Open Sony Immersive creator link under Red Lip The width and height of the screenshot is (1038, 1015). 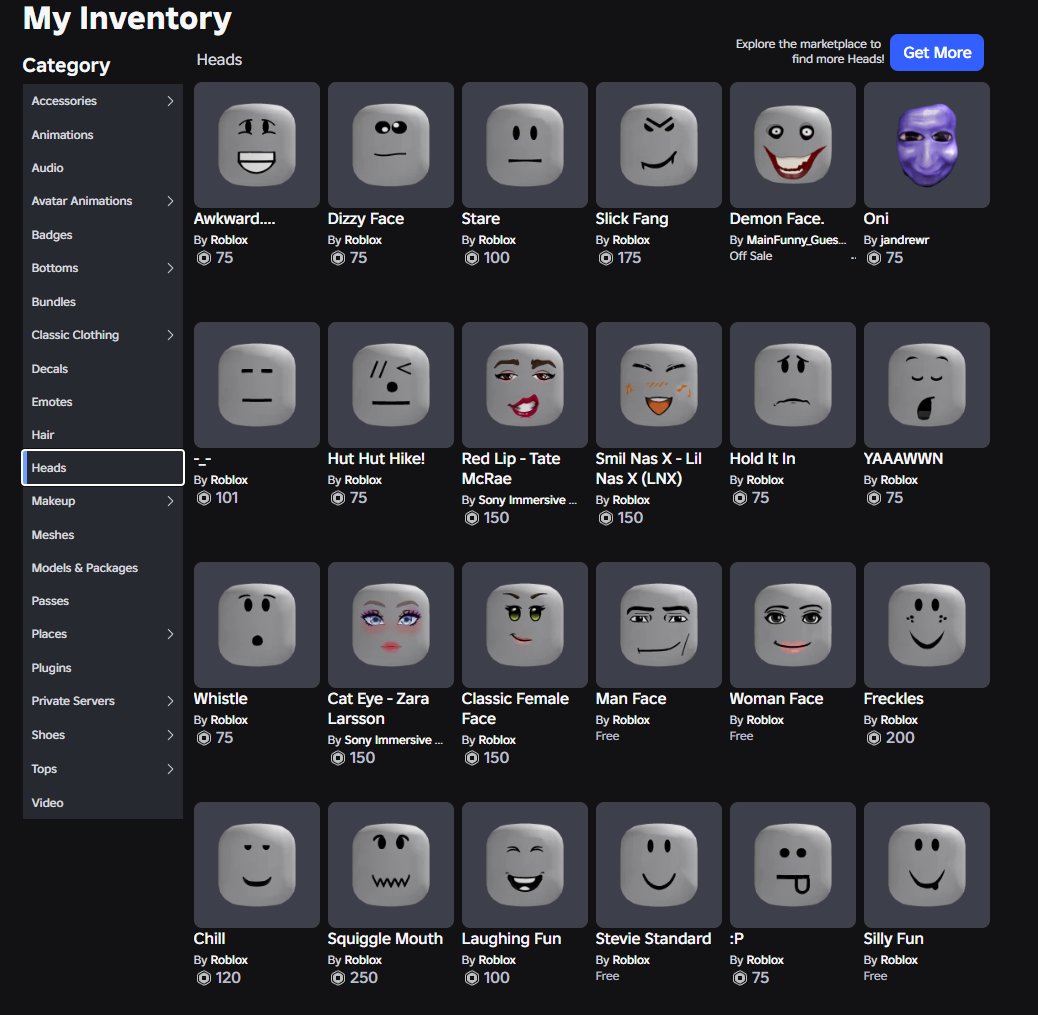527,500
